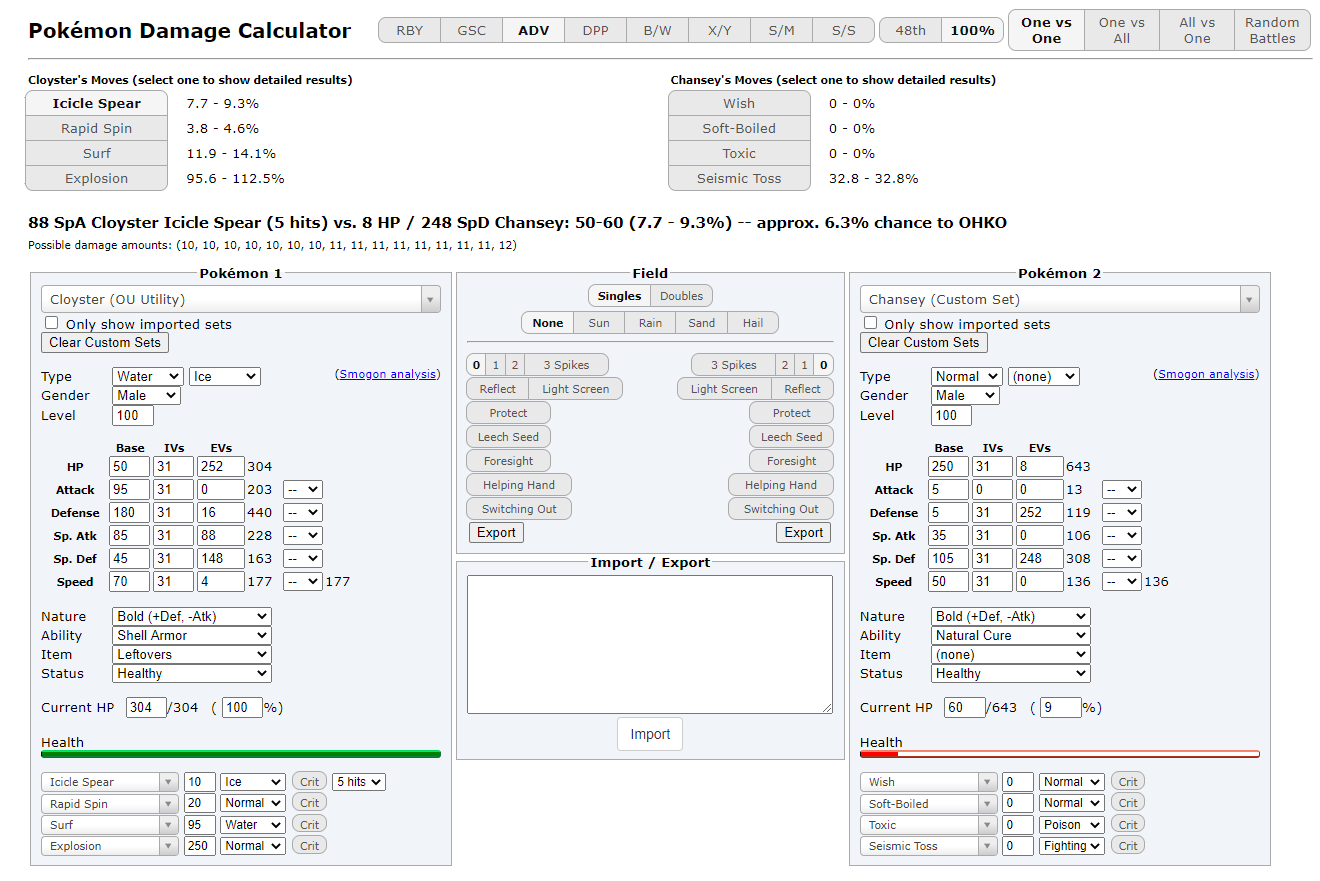
Task: Select the 48th notation option
Action: tap(910, 30)
